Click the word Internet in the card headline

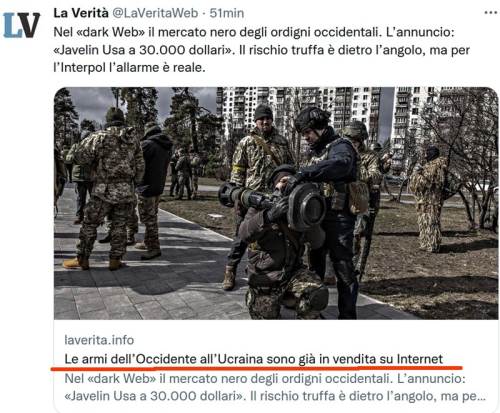point(420,359)
